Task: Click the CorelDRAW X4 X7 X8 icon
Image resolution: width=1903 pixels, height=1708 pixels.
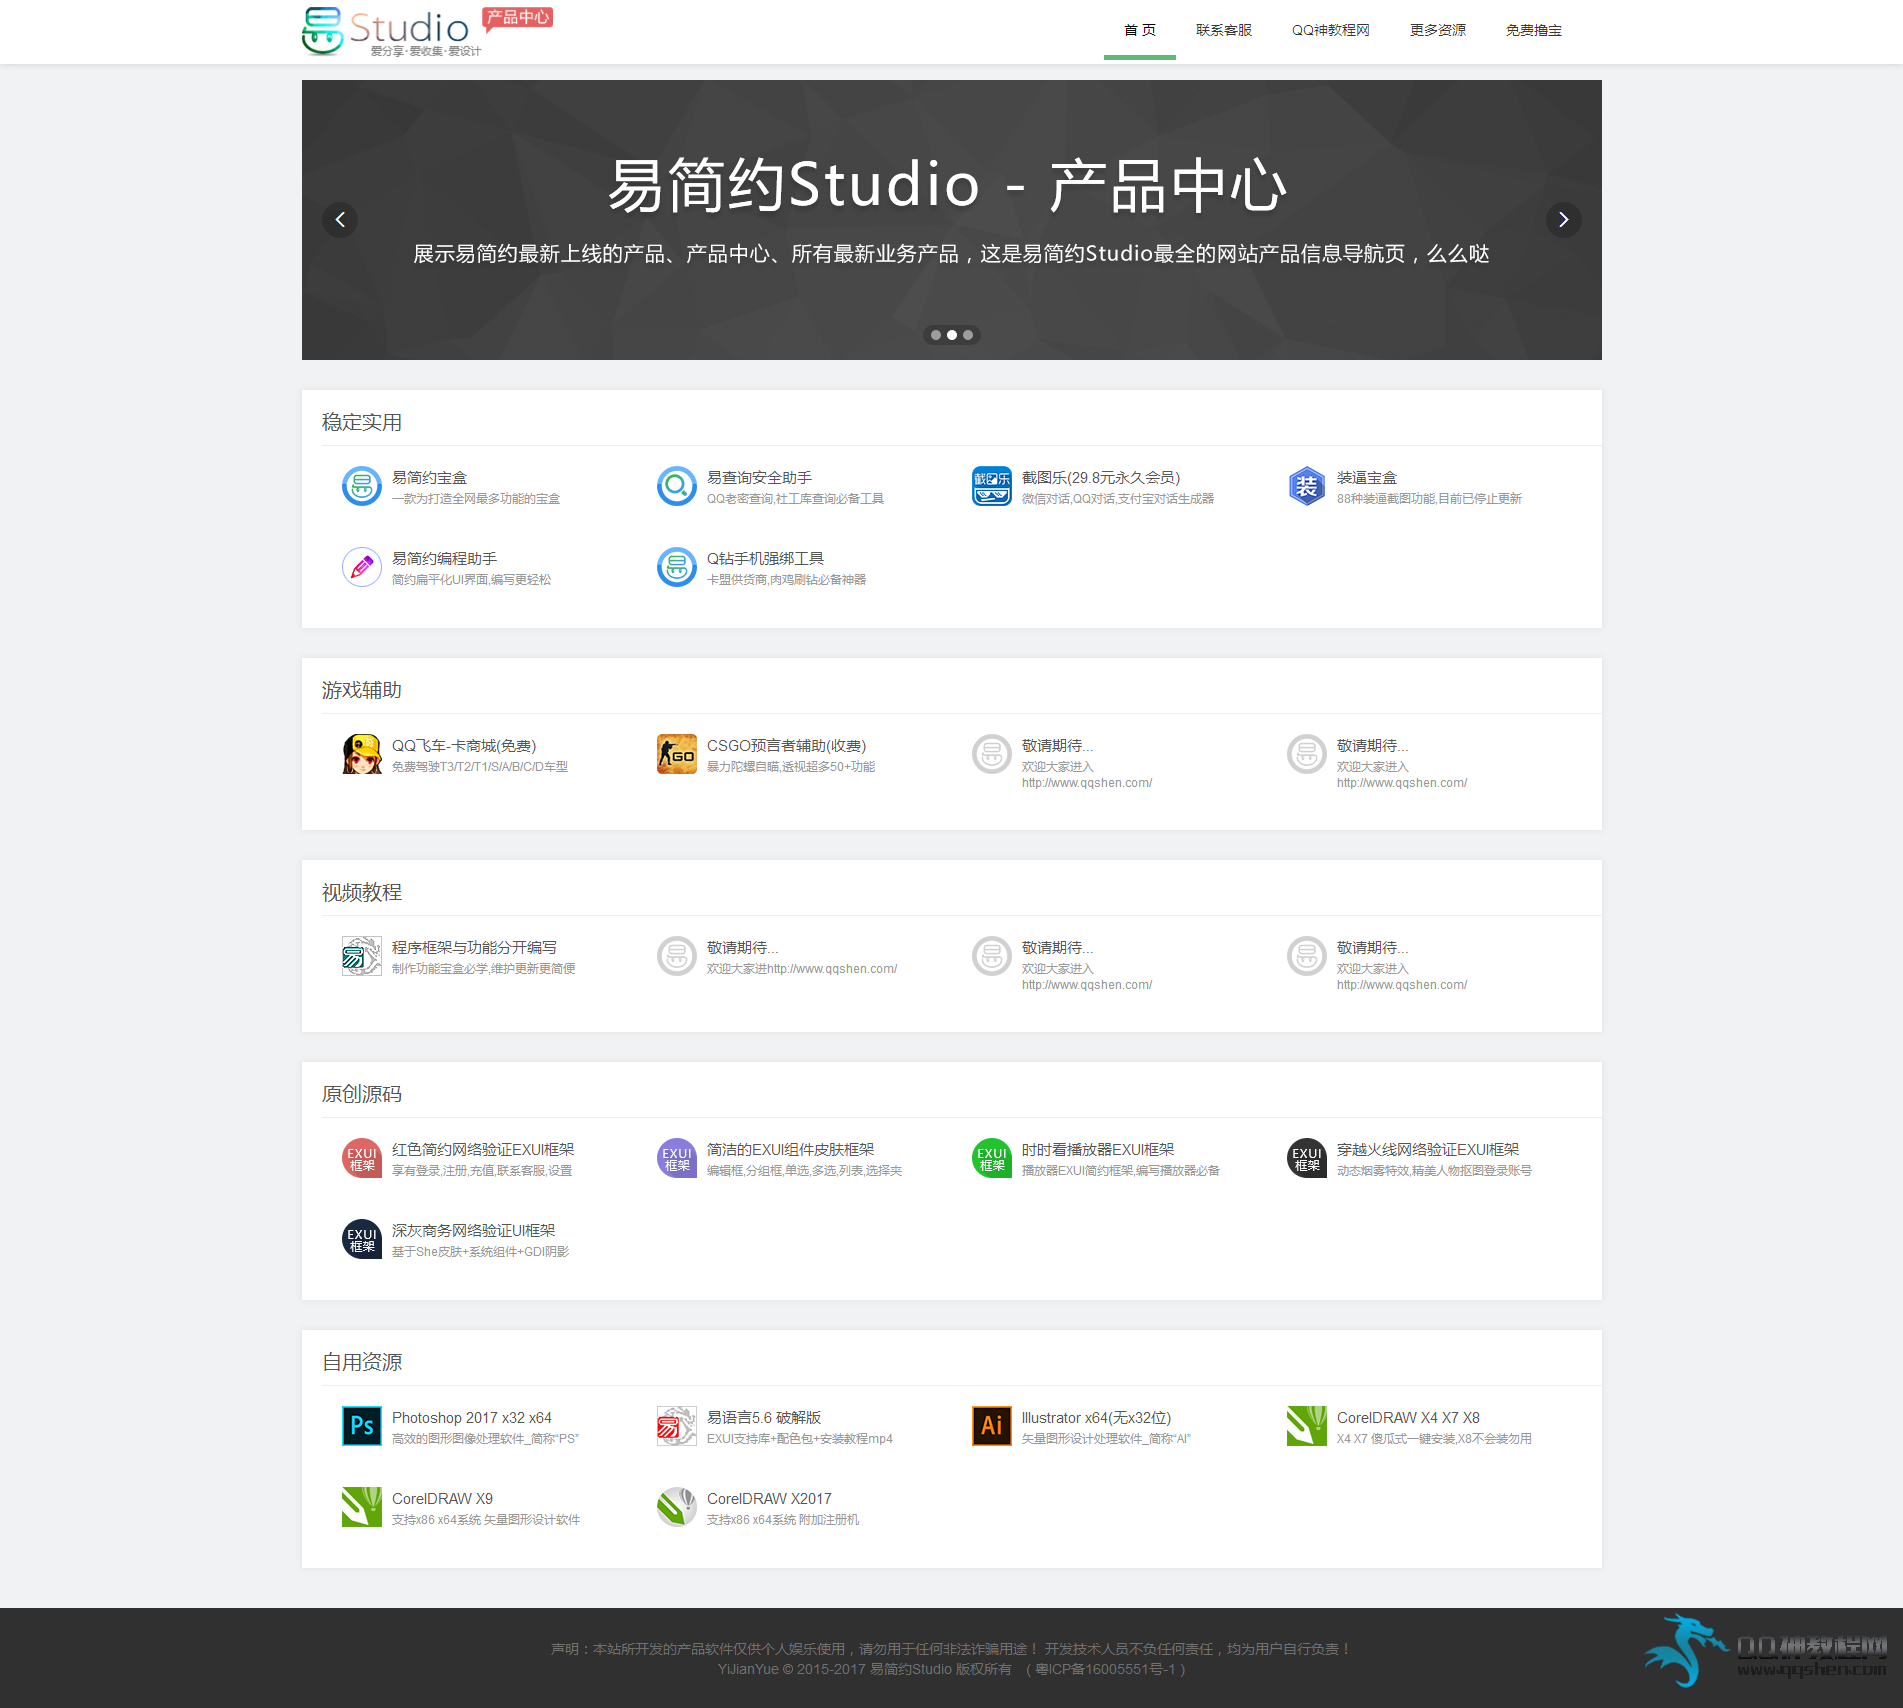Action: click(x=1307, y=1427)
